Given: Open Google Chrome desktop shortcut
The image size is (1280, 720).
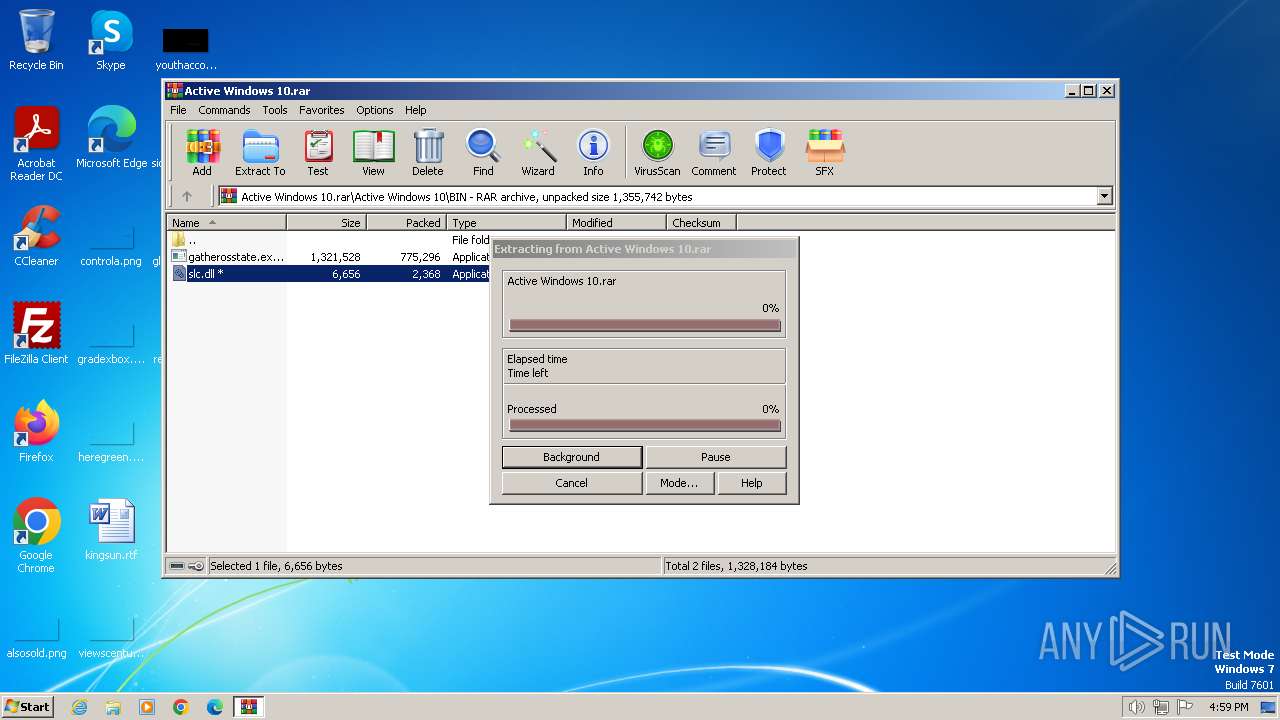Looking at the screenshot, I should click(x=36, y=537).
